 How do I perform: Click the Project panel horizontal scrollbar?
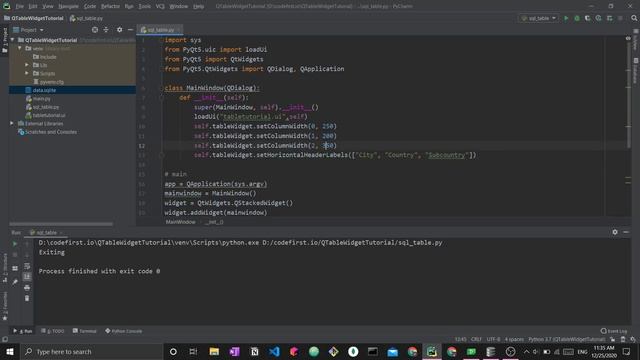(x=61, y=224)
